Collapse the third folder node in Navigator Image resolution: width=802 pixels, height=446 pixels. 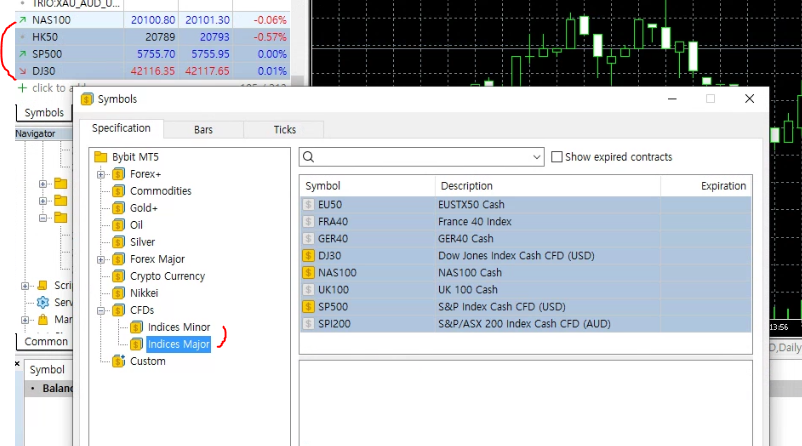43,218
